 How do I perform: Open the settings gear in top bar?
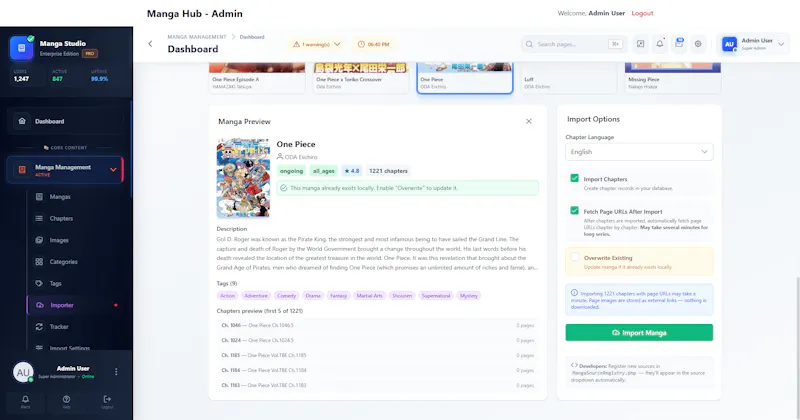[698, 44]
